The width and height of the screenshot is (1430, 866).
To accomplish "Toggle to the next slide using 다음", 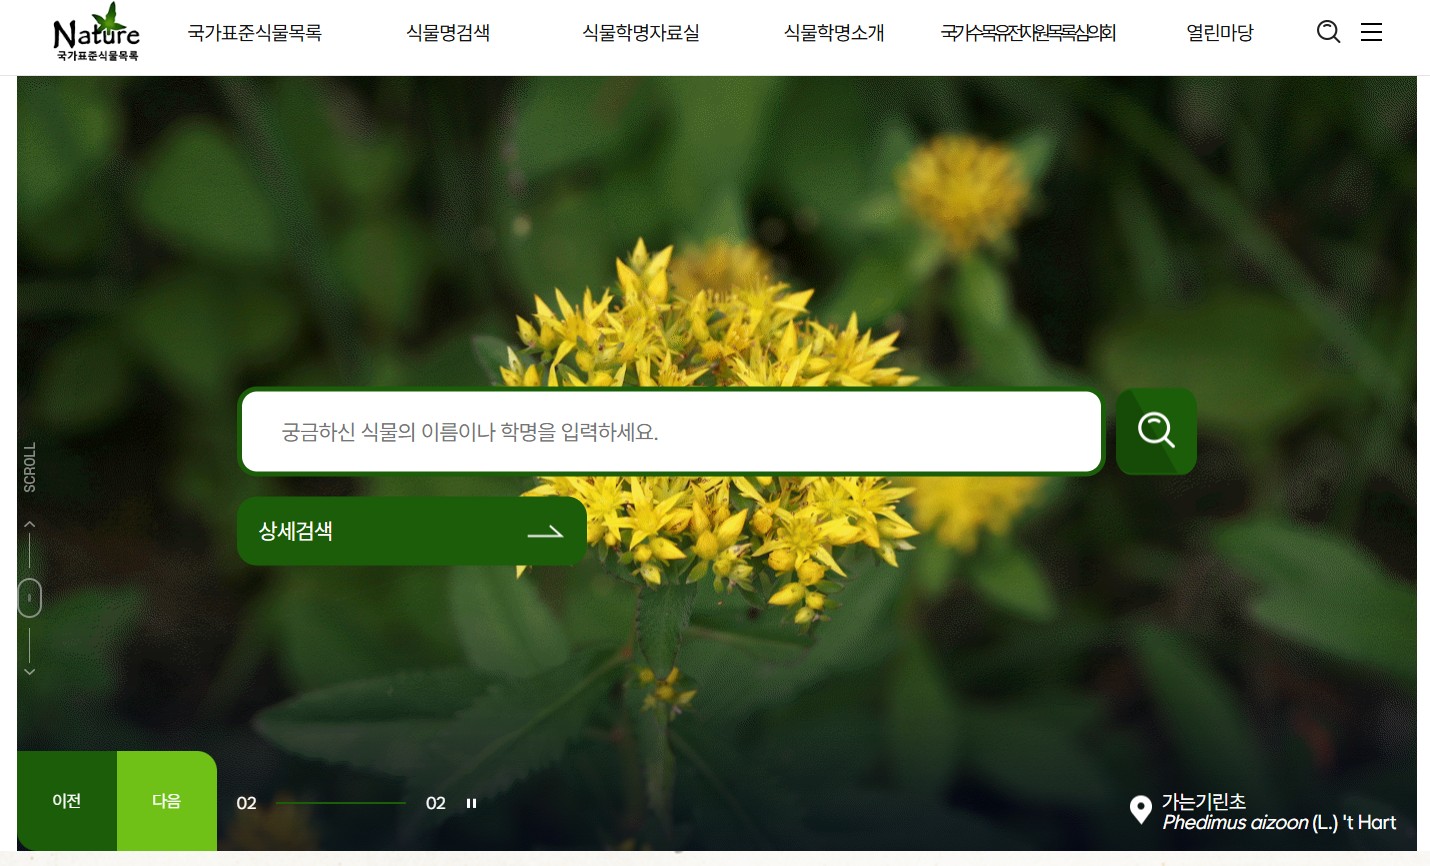I will (166, 800).
